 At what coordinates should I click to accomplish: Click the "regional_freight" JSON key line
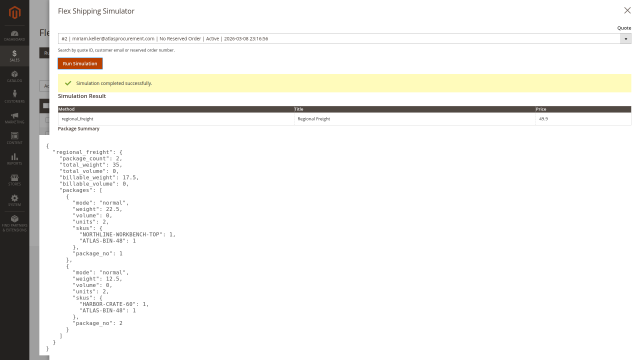tap(87, 152)
